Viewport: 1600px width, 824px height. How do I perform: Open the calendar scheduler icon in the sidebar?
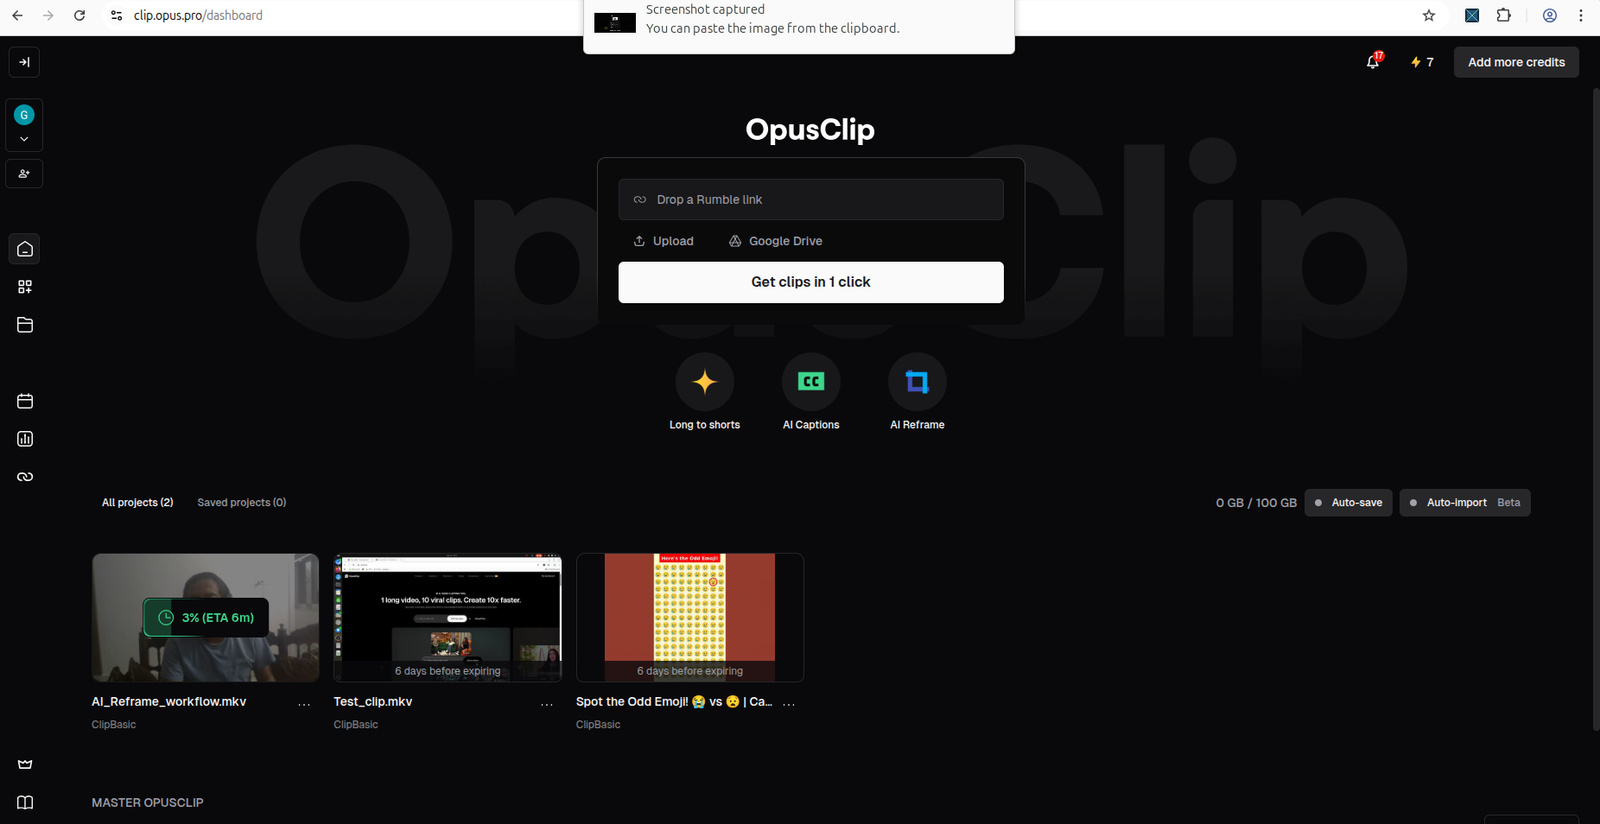pos(25,401)
